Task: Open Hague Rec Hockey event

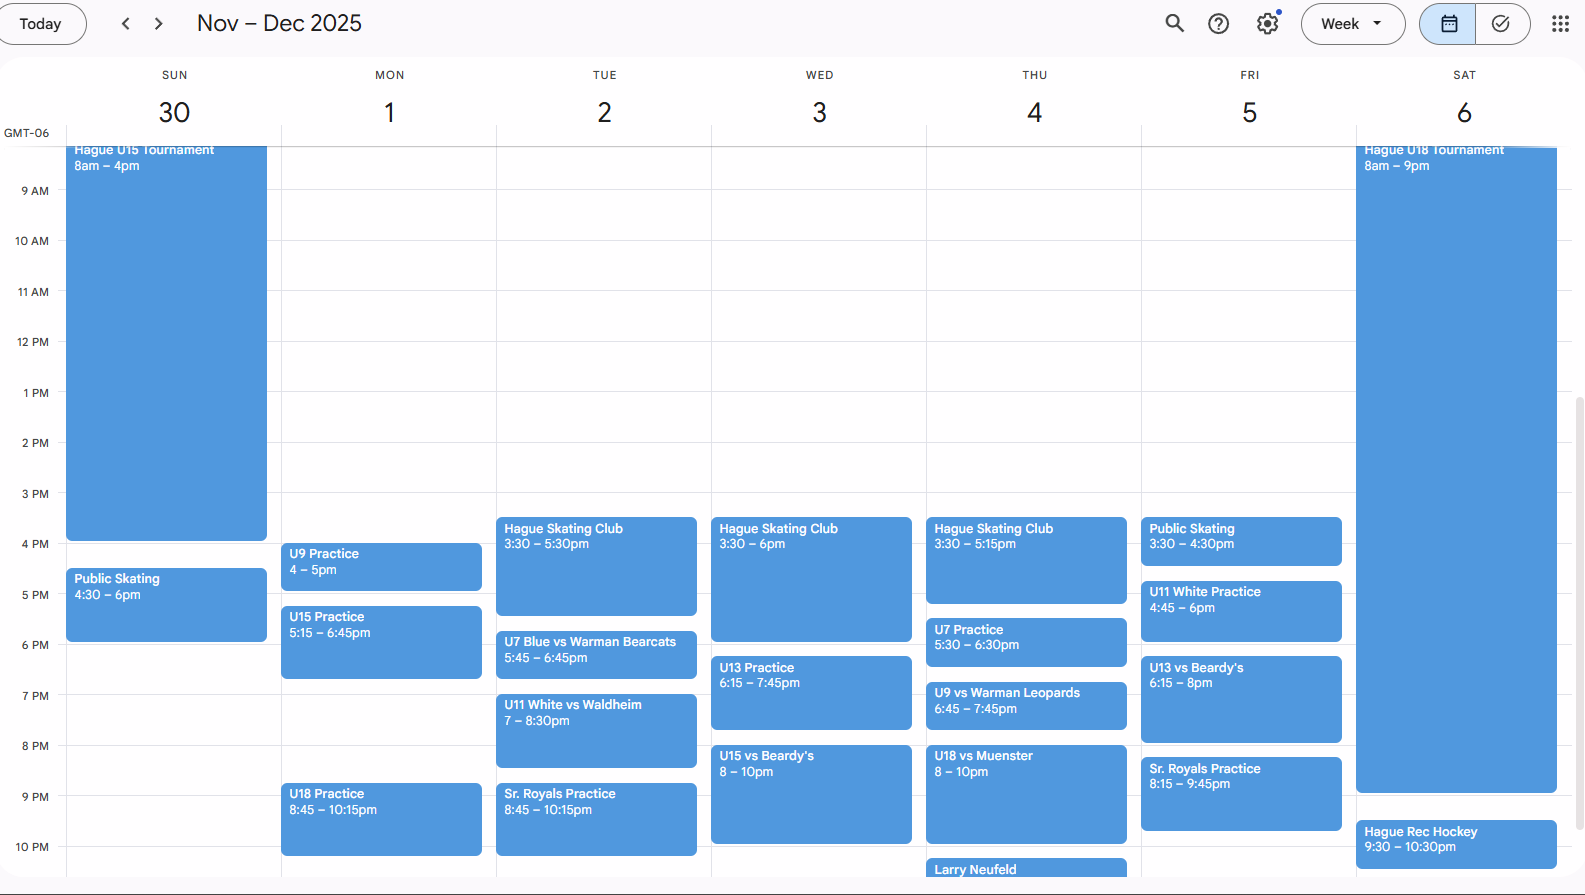Action: click(x=1456, y=843)
